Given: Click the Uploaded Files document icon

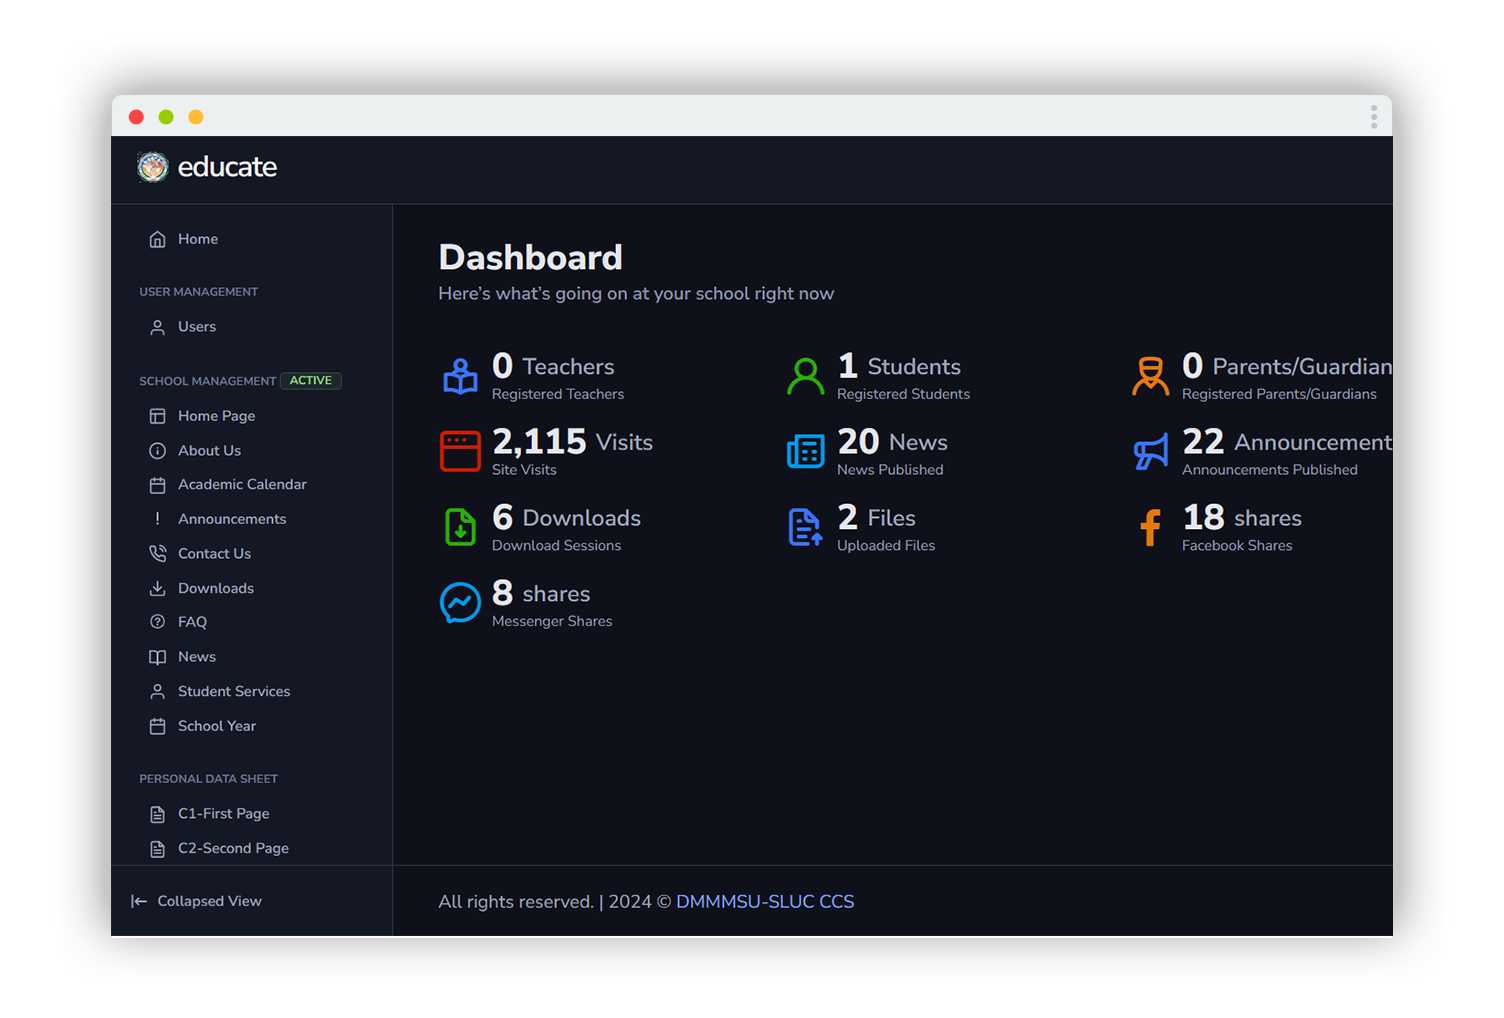Looking at the screenshot, I should click(805, 527).
